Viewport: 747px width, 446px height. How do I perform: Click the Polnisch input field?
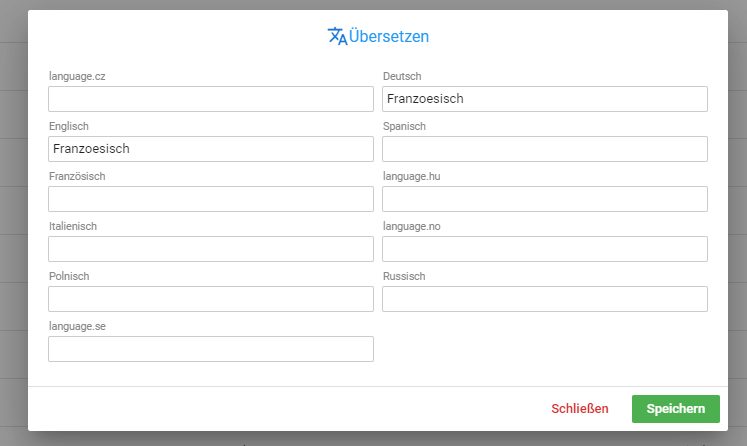click(211, 299)
